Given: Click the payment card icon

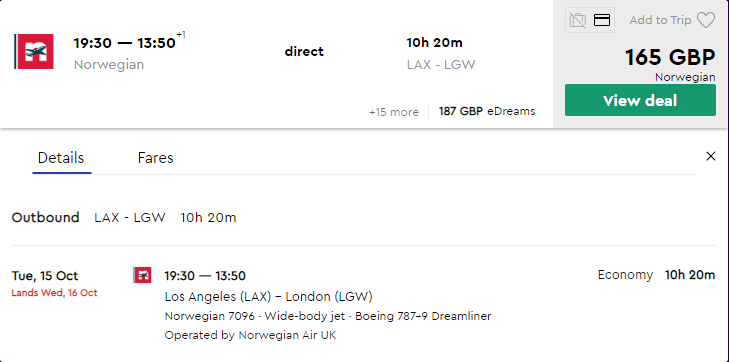Looking at the screenshot, I should (x=602, y=20).
